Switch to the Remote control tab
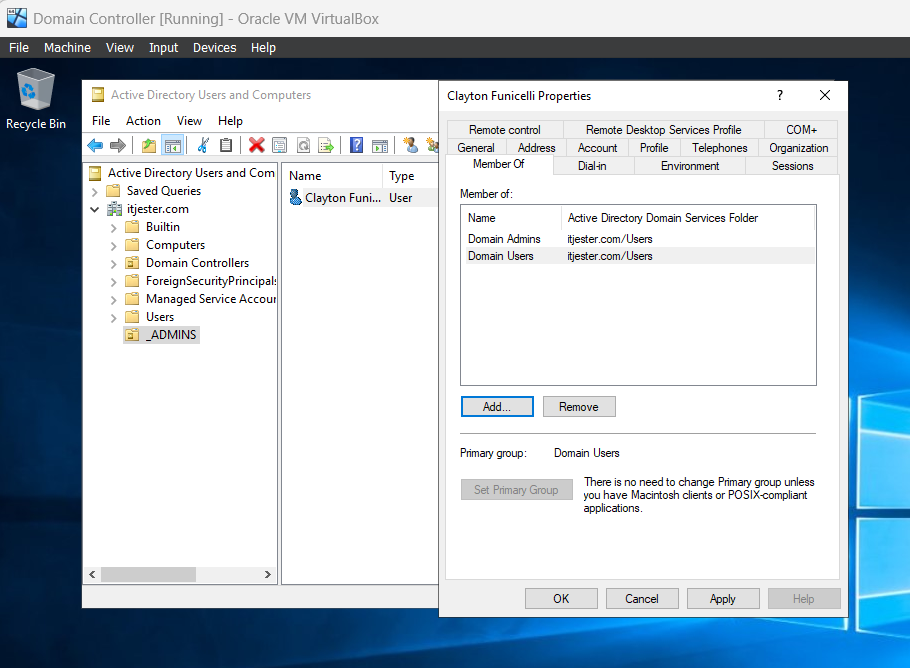This screenshot has width=910, height=668. pyautogui.click(x=504, y=130)
